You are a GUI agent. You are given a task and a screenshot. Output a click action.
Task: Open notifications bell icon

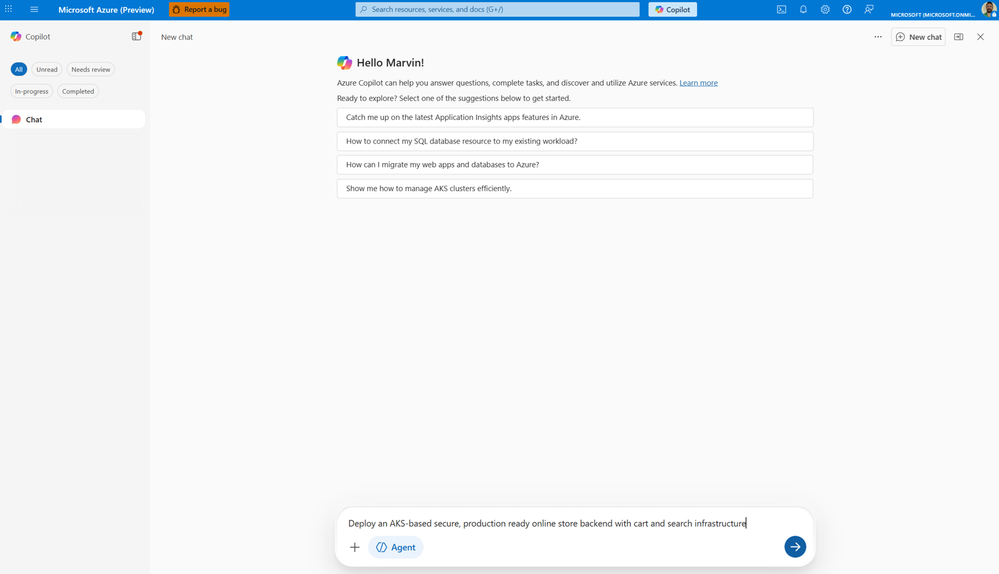(803, 10)
